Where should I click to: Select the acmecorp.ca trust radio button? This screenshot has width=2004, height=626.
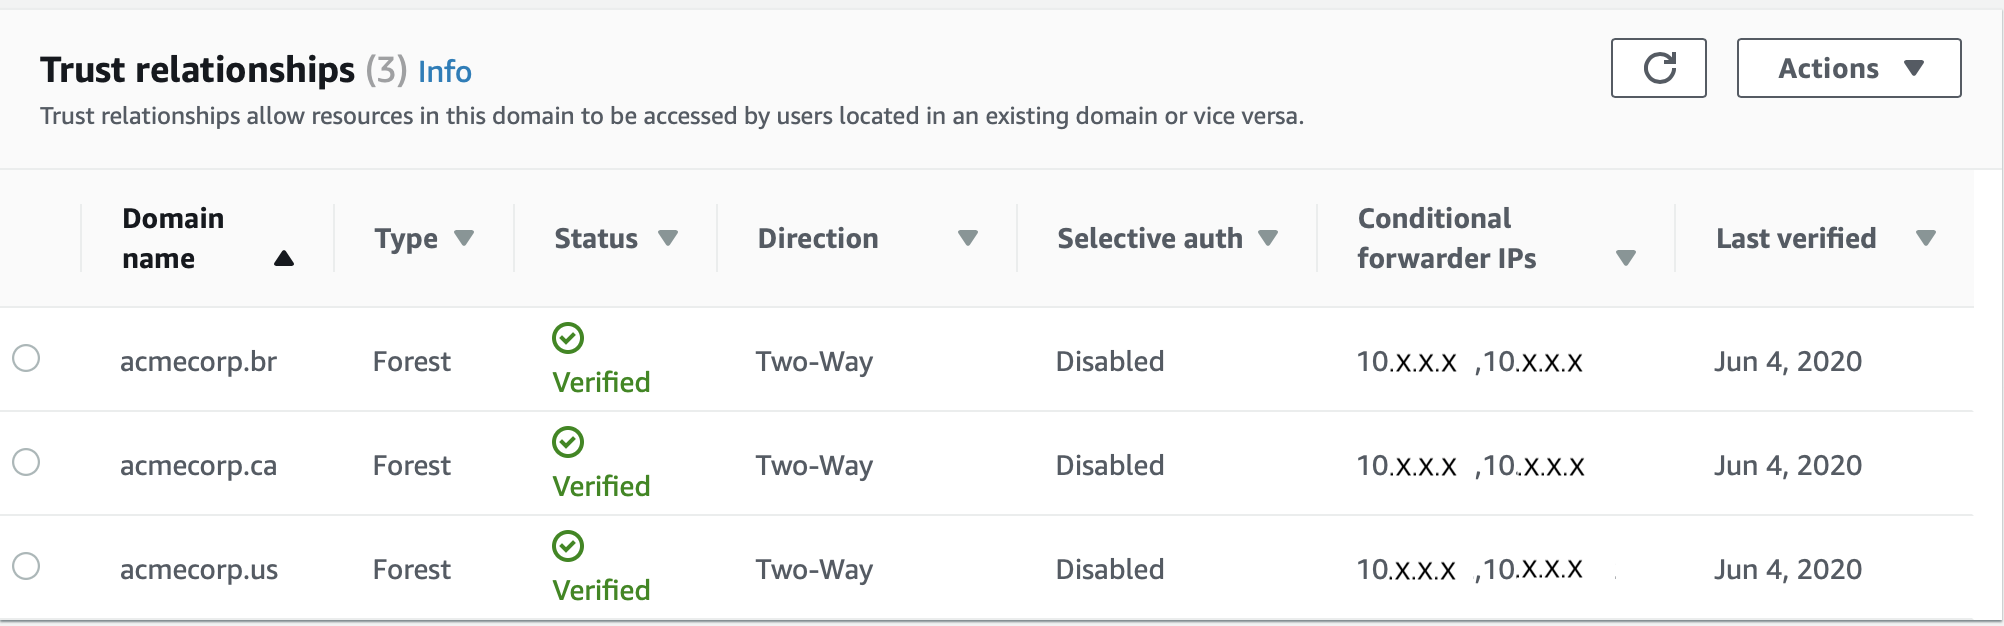(26, 462)
